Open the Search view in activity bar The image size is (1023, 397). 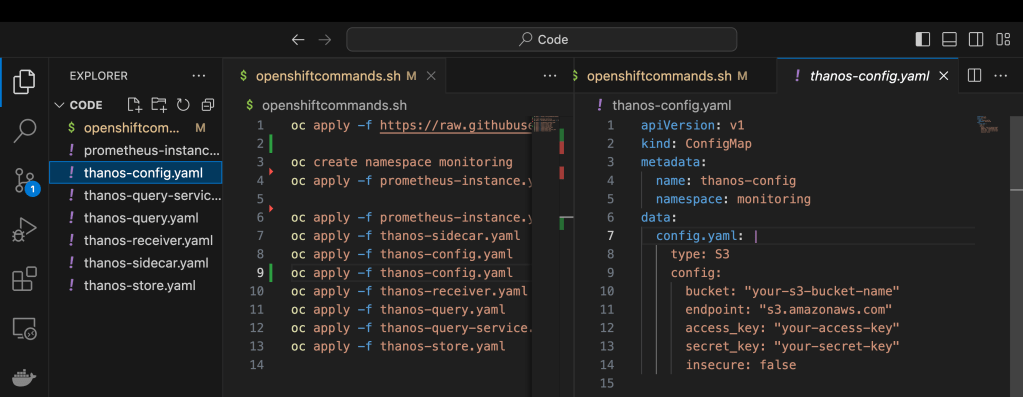[x=24, y=130]
